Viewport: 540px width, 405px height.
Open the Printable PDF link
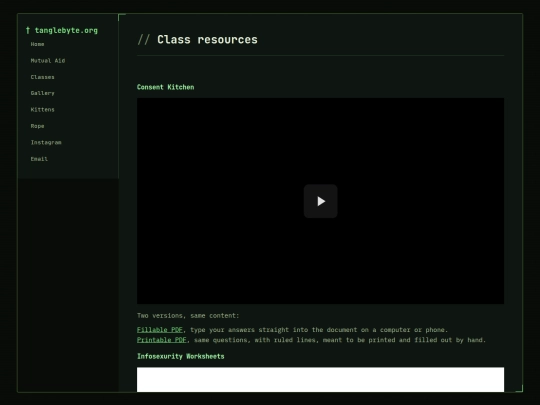pos(162,340)
